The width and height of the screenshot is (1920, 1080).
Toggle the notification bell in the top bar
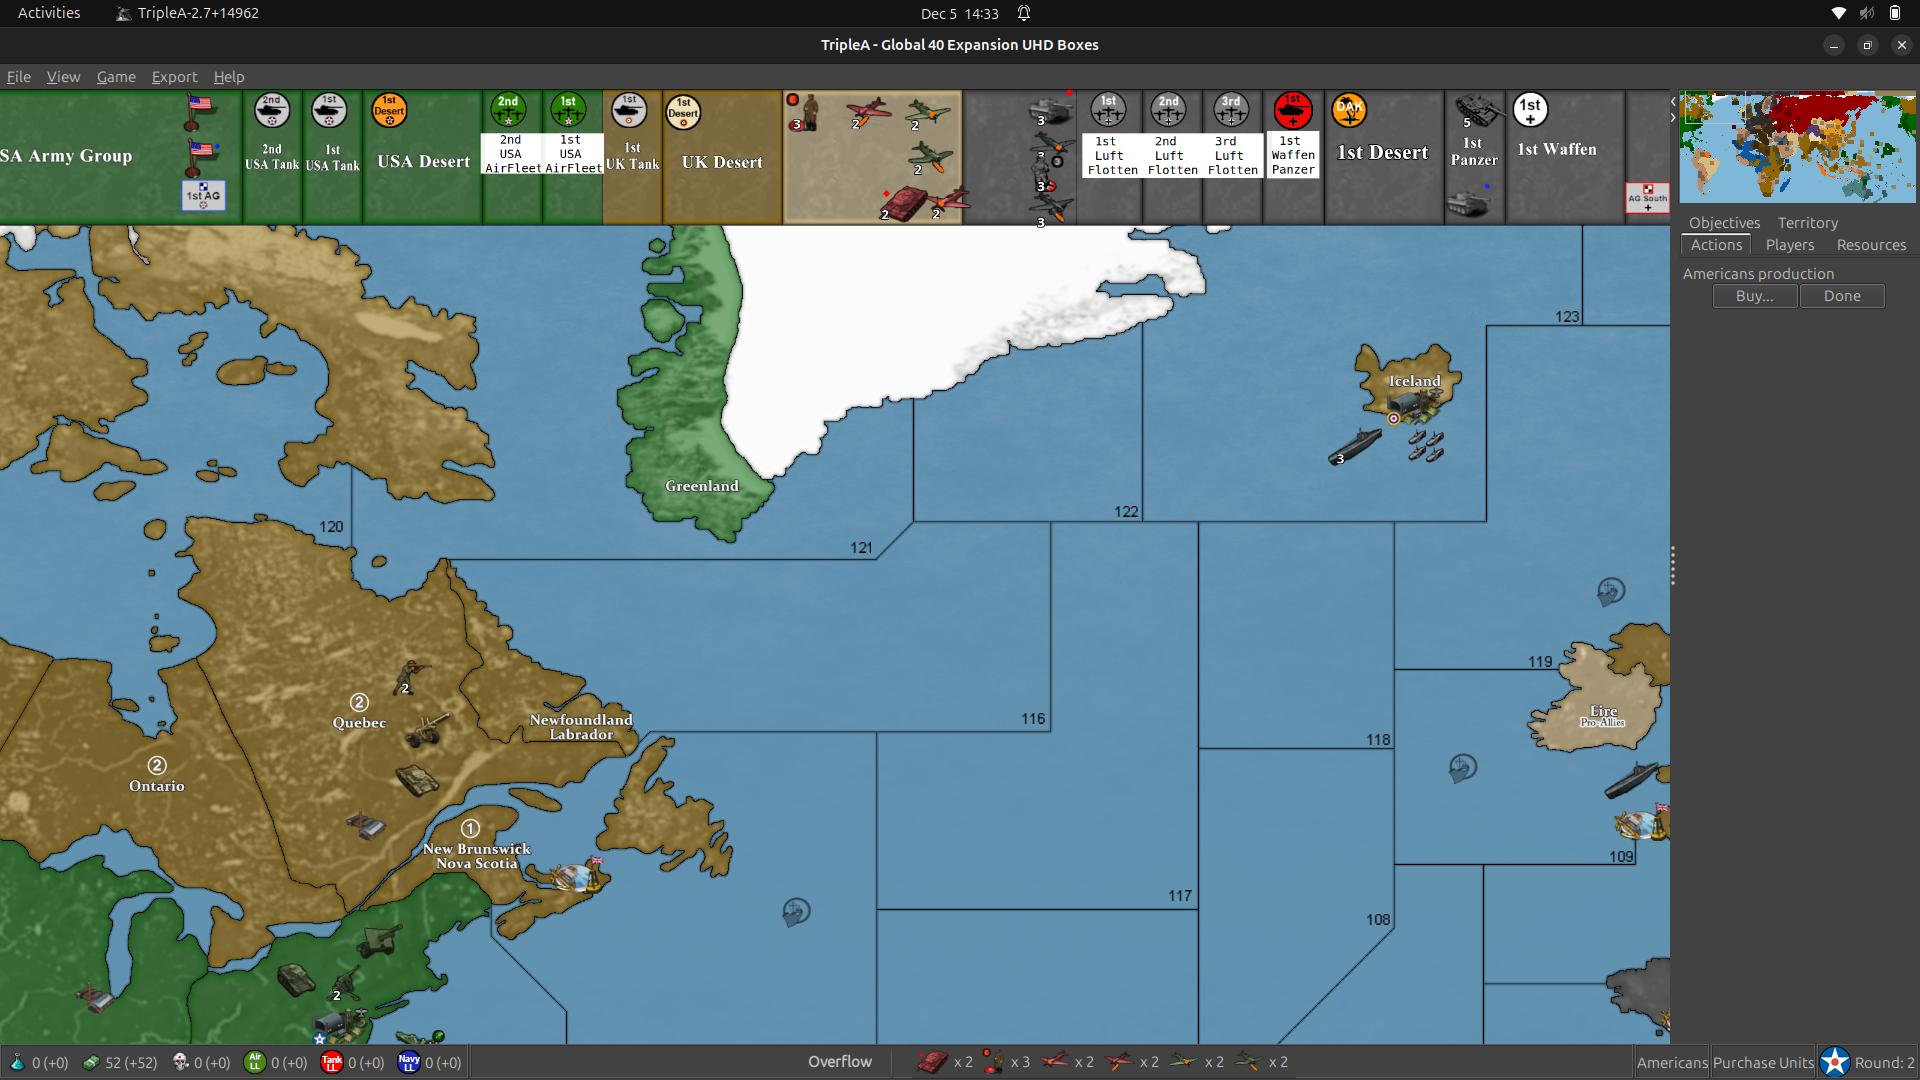[1022, 13]
